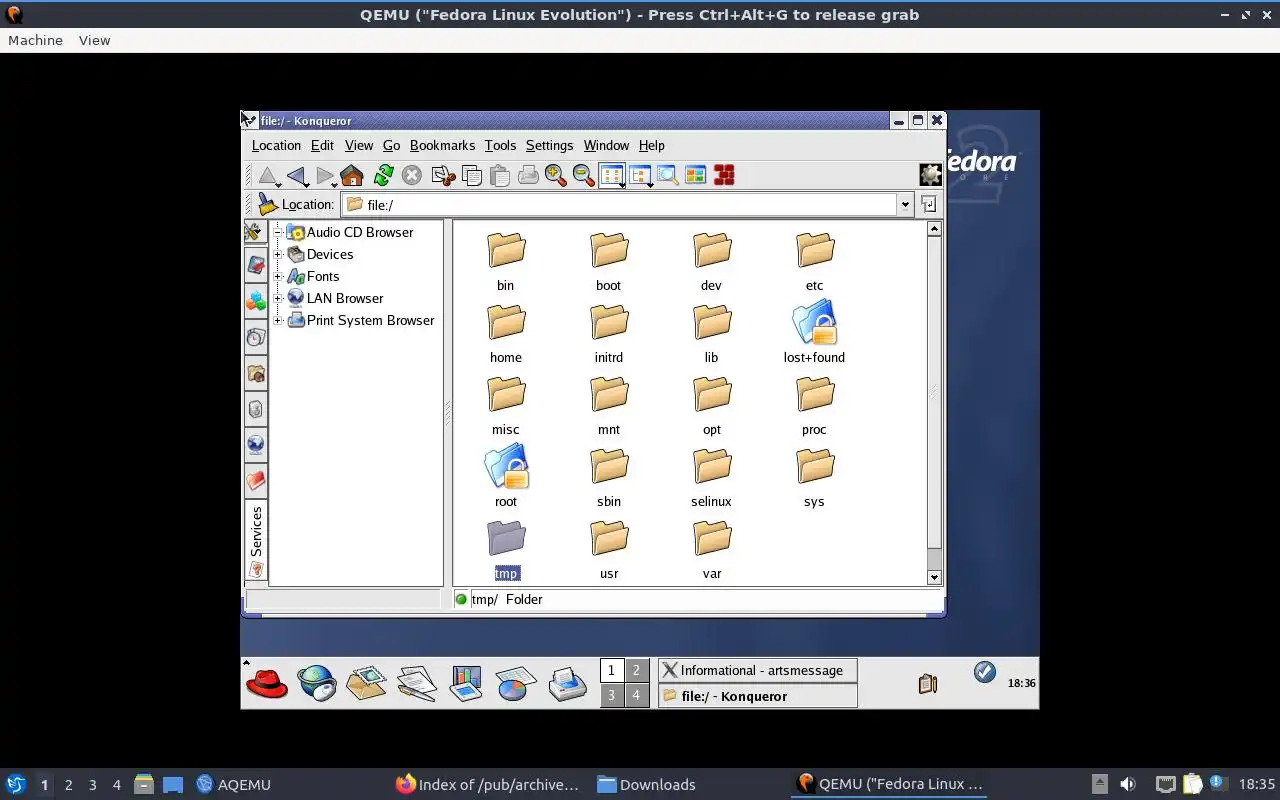
Task: Expand the Devices tree node
Action: click(278, 254)
